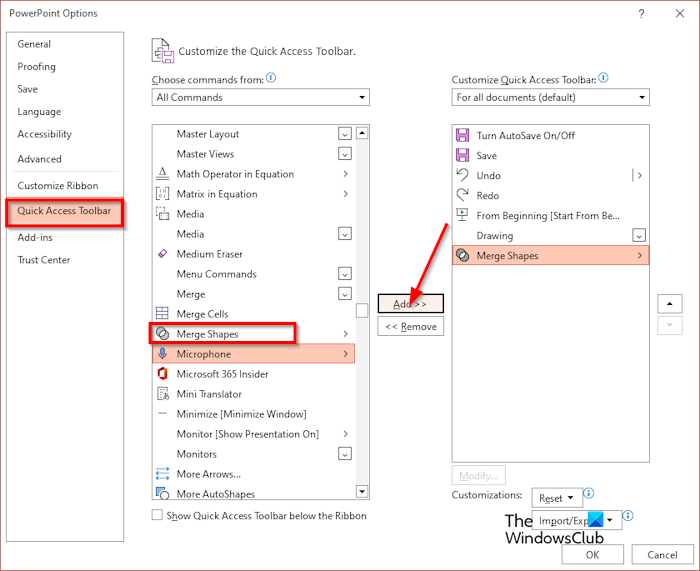Click the Minimize Window dash icon

coord(162,413)
